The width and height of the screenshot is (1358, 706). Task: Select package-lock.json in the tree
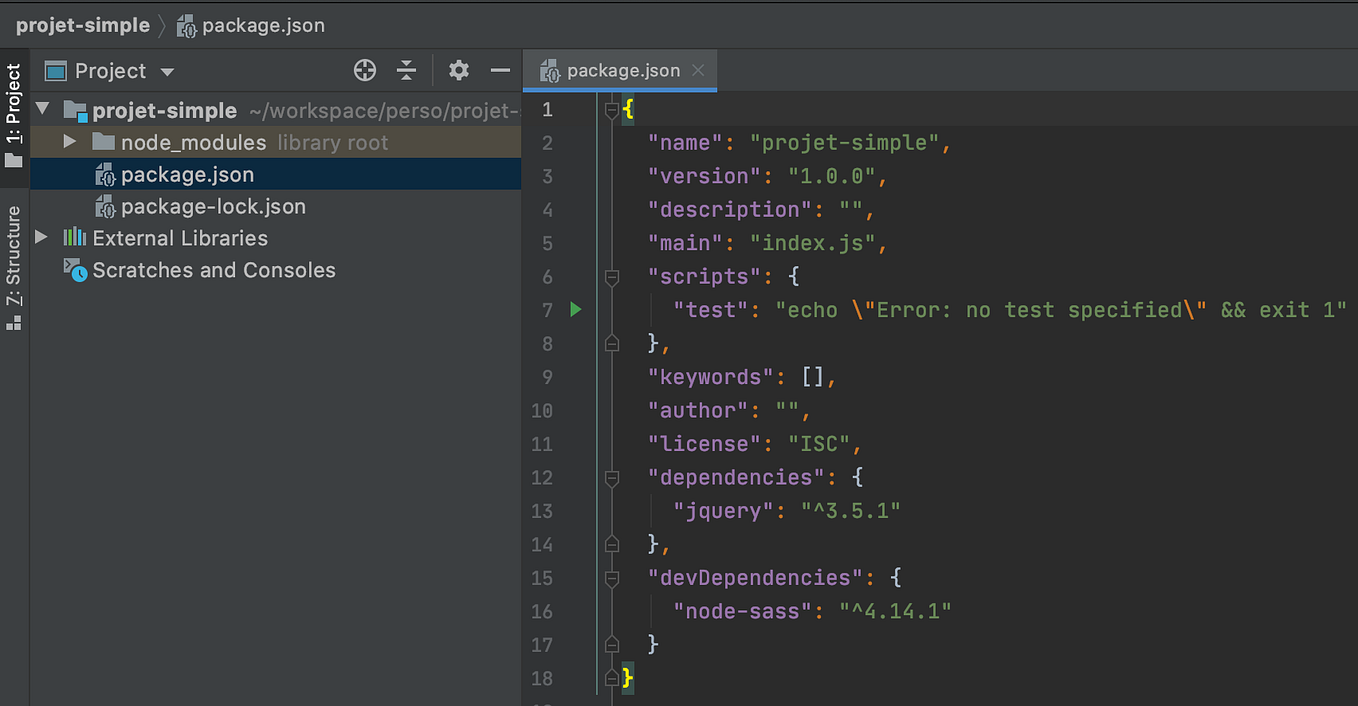tap(212, 206)
